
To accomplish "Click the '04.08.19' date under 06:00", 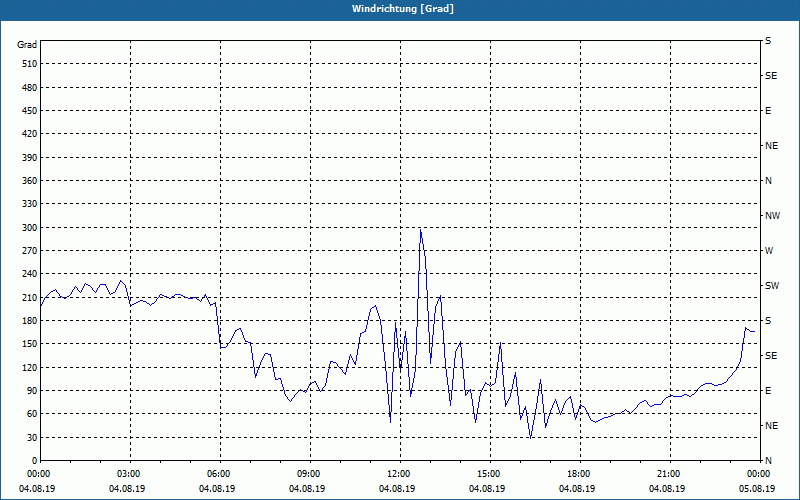I will click(217, 489).
